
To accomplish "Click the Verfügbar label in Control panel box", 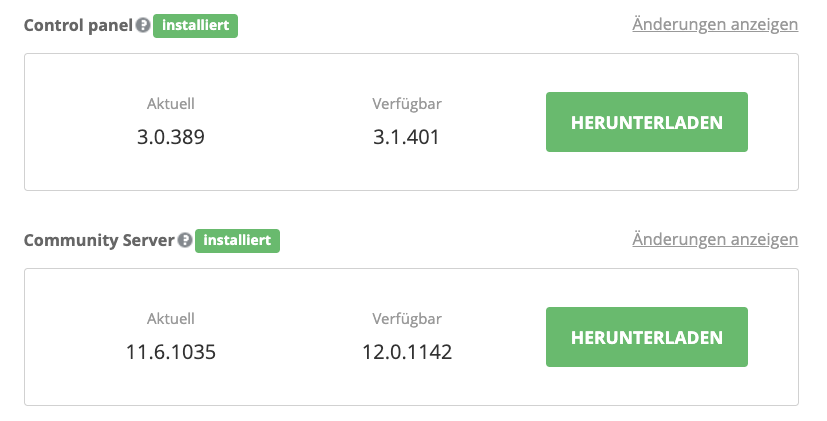I will pyautogui.click(x=407, y=104).
